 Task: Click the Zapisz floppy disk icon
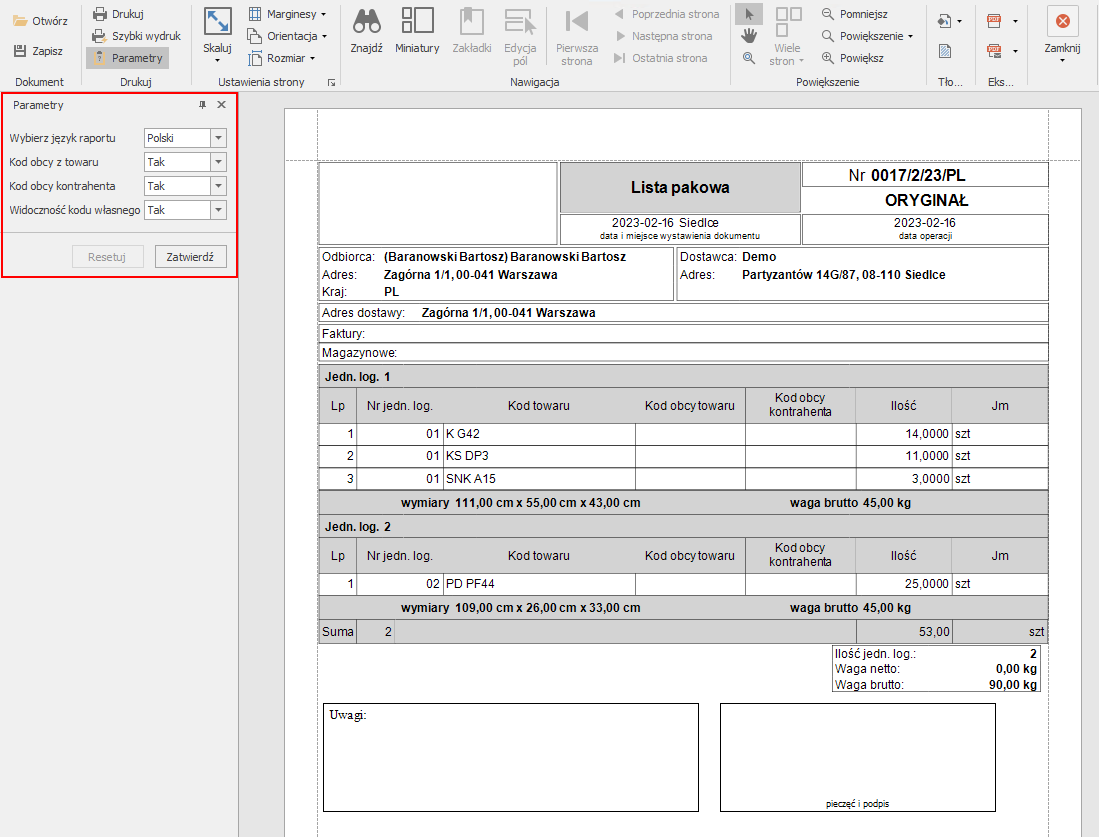[x=20, y=51]
